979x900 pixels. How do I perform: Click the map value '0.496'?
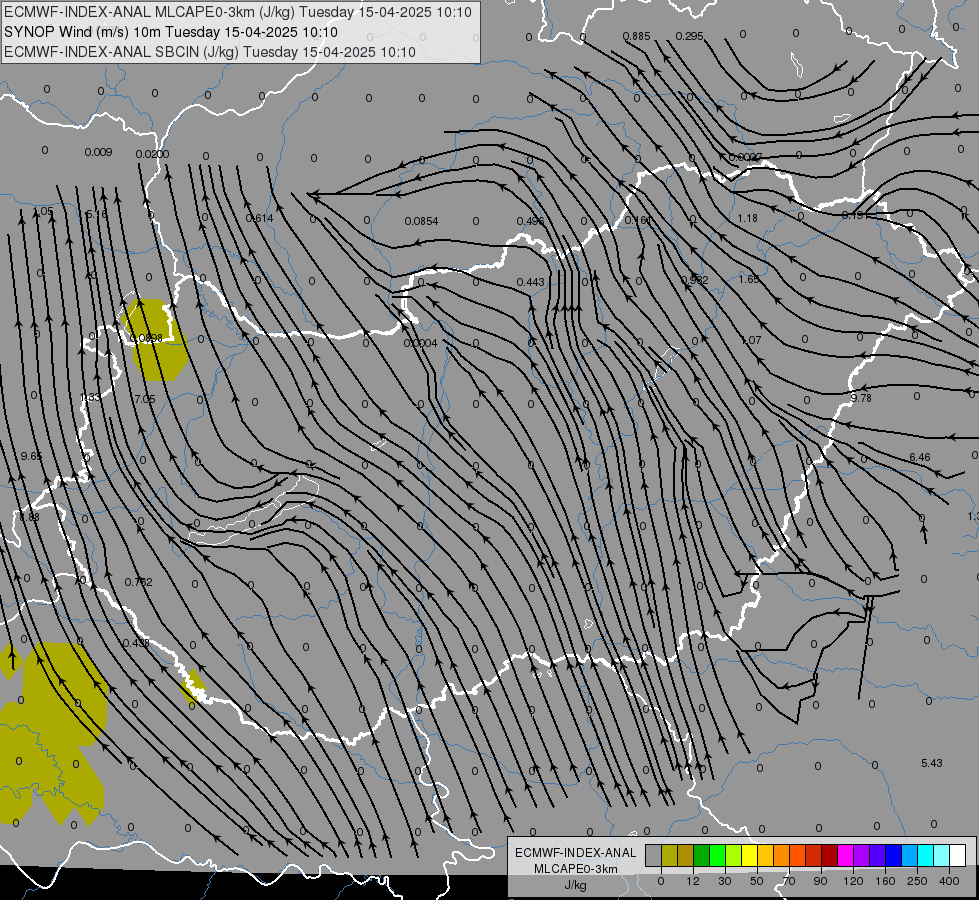tap(530, 221)
